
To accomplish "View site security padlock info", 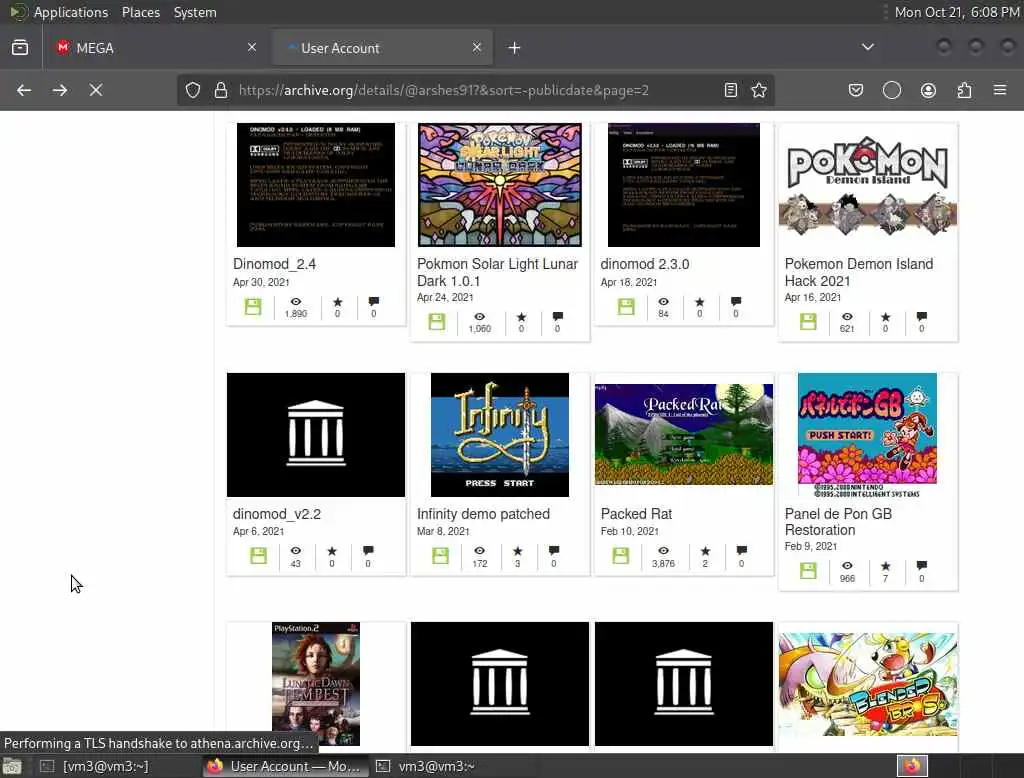I will (x=221, y=90).
